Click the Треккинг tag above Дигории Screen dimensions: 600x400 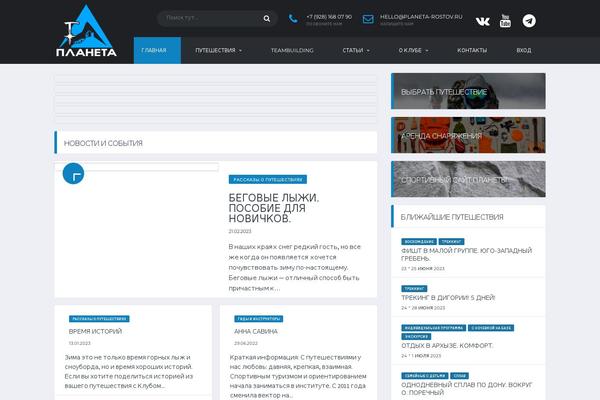[414, 289]
